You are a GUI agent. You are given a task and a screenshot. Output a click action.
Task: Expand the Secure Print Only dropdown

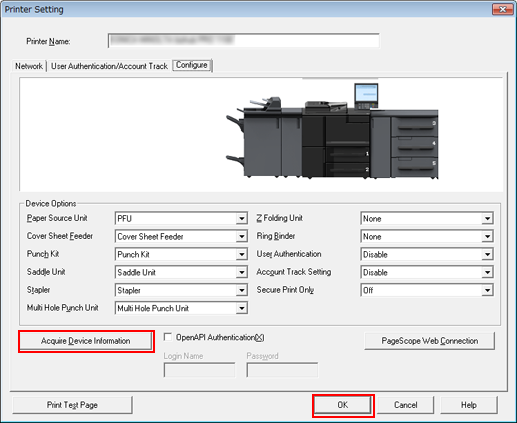point(427,290)
